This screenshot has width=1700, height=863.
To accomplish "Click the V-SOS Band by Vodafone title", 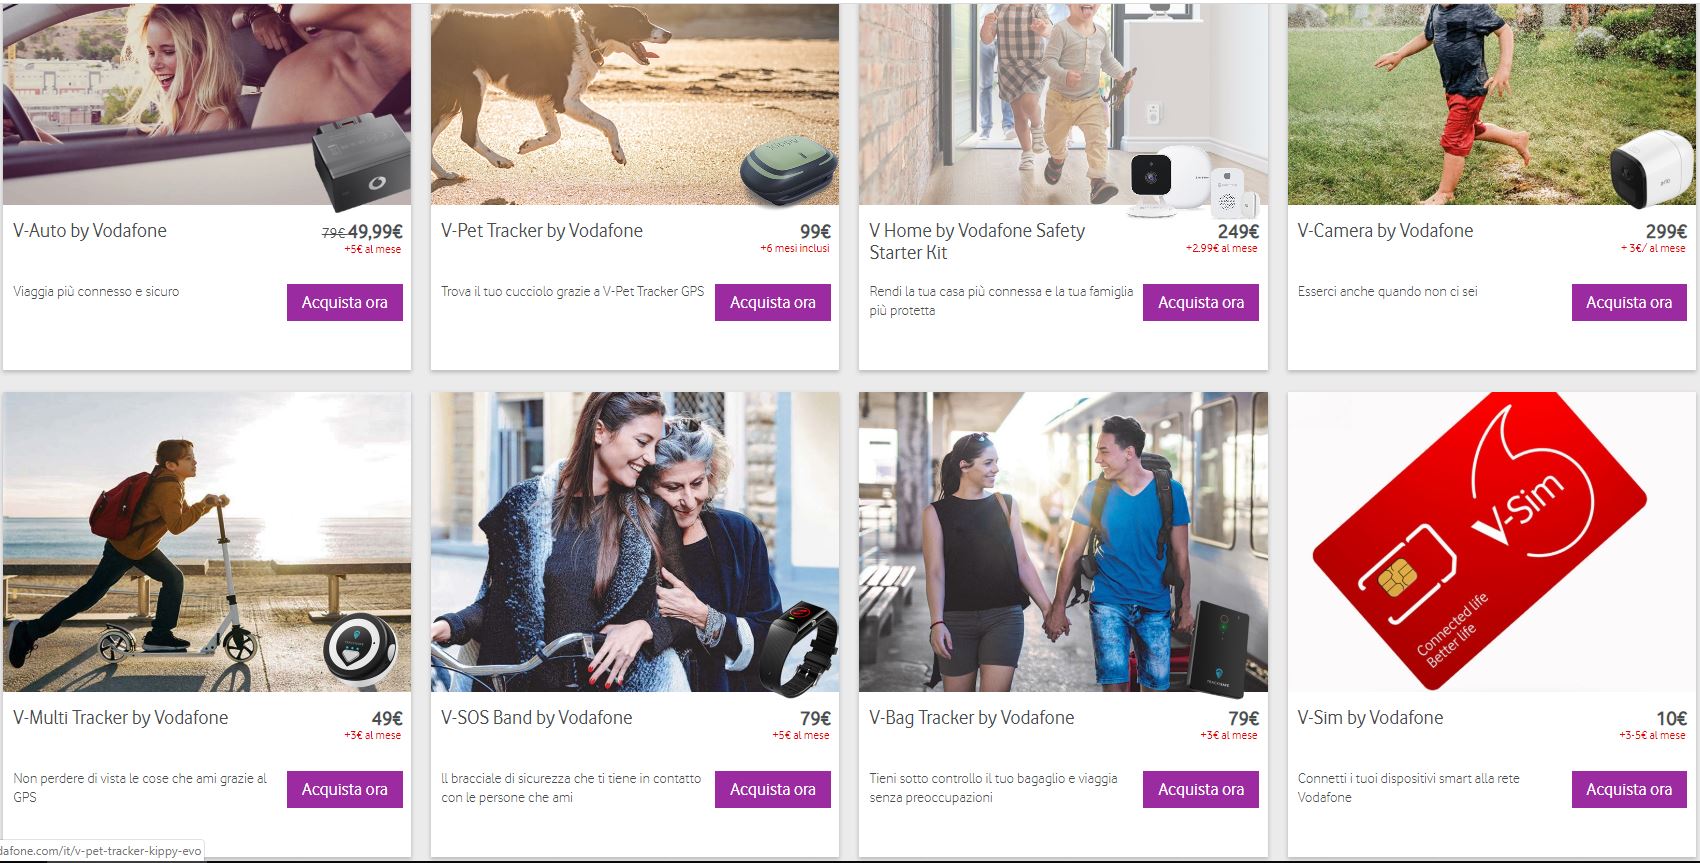I will (x=537, y=717).
